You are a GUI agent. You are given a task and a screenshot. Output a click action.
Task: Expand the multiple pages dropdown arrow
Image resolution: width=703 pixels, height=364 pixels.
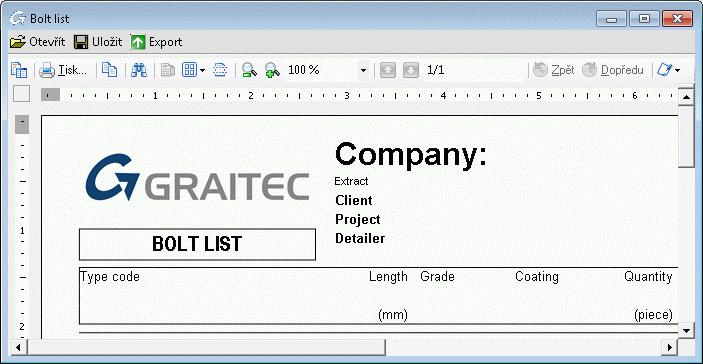tap(202, 70)
